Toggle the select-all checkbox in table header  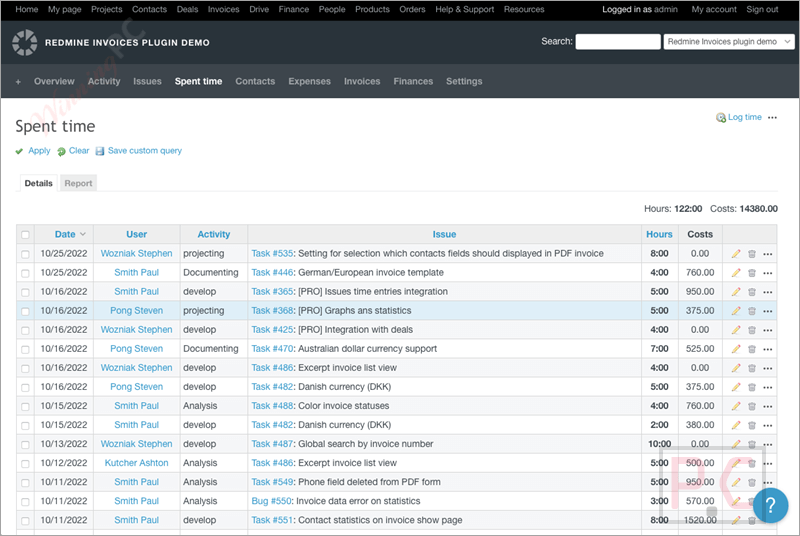(25, 235)
